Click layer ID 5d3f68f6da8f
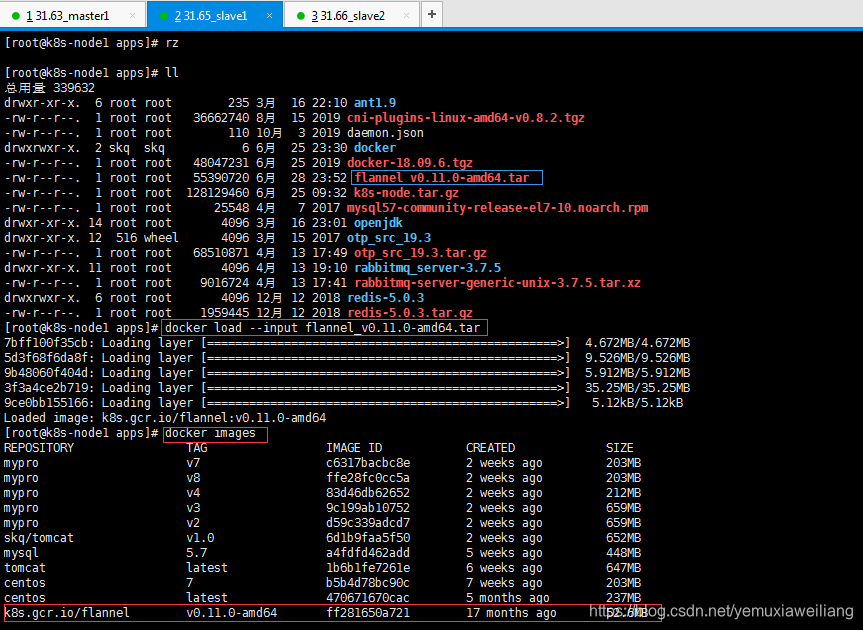The width and height of the screenshot is (863, 630). [46, 358]
